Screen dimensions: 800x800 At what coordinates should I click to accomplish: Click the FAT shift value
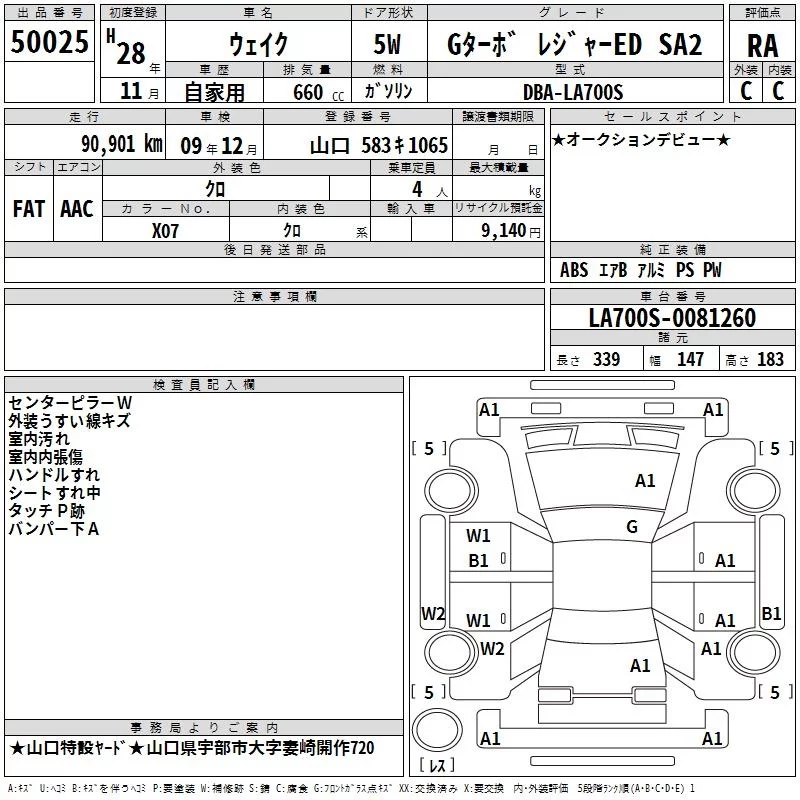pyautogui.click(x=29, y=209)
